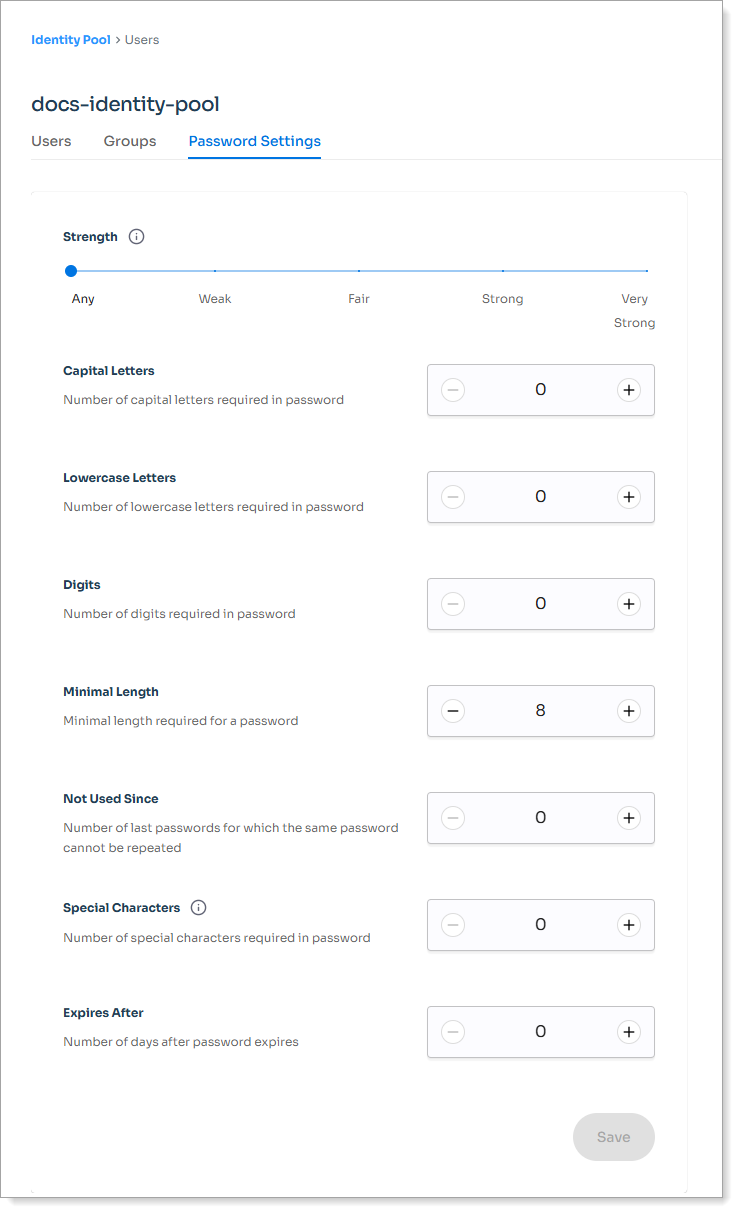Click the minus icon for Digits
The image size is (738, 1213).
[x=453, y=604]
